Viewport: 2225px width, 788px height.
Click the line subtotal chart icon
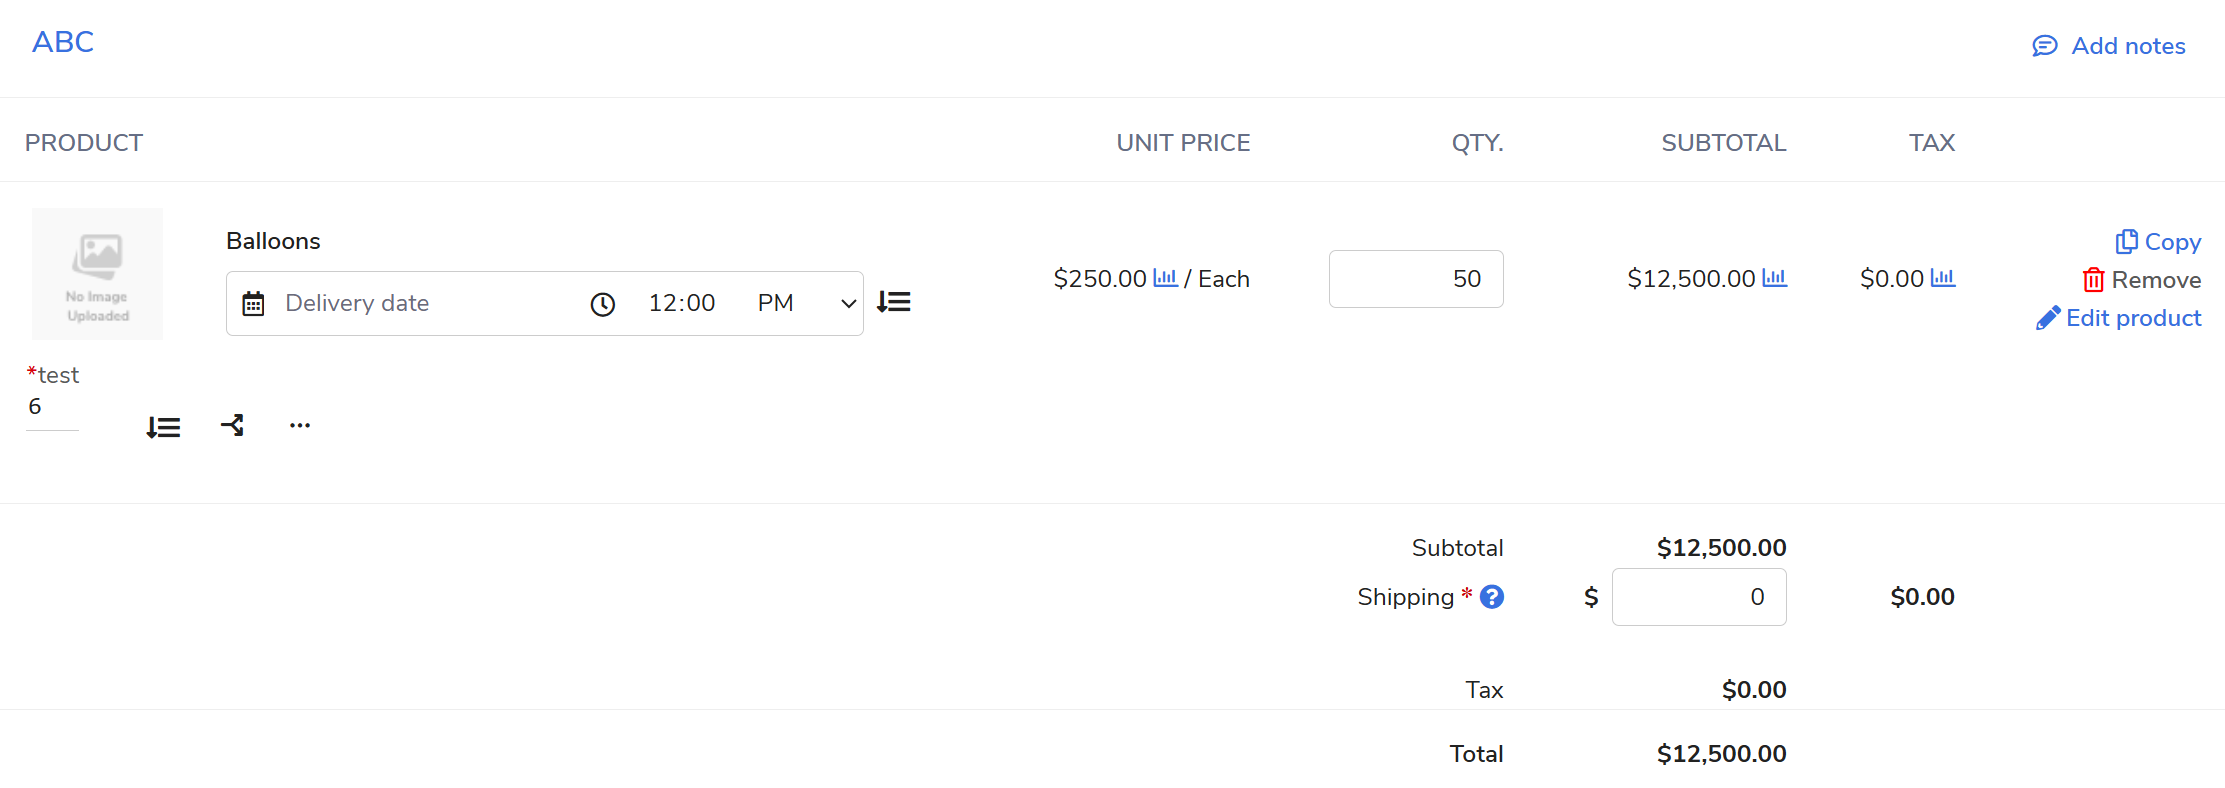click(1774, 278)
